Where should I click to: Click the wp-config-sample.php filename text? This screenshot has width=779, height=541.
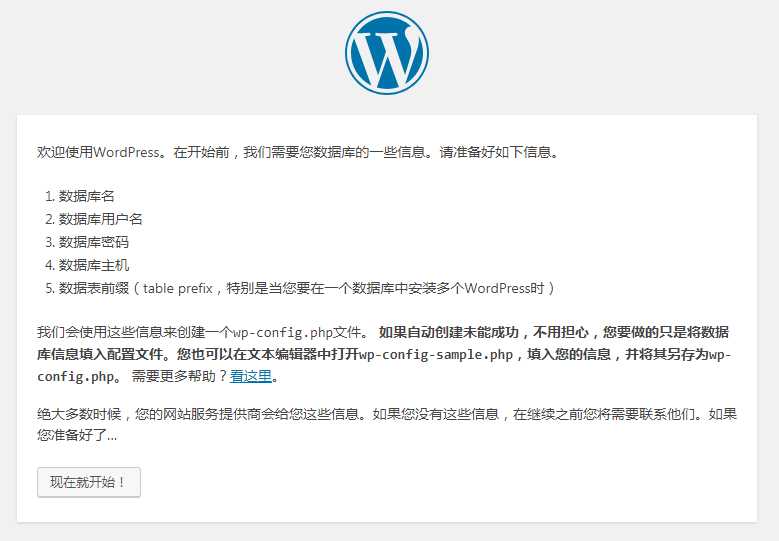coord(436,354)
